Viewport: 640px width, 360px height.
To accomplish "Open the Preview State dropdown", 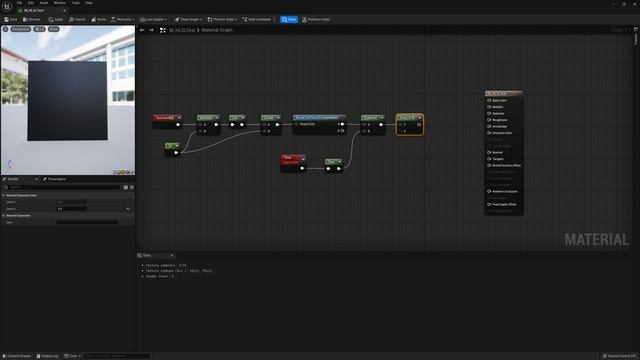I will (222, 20).
